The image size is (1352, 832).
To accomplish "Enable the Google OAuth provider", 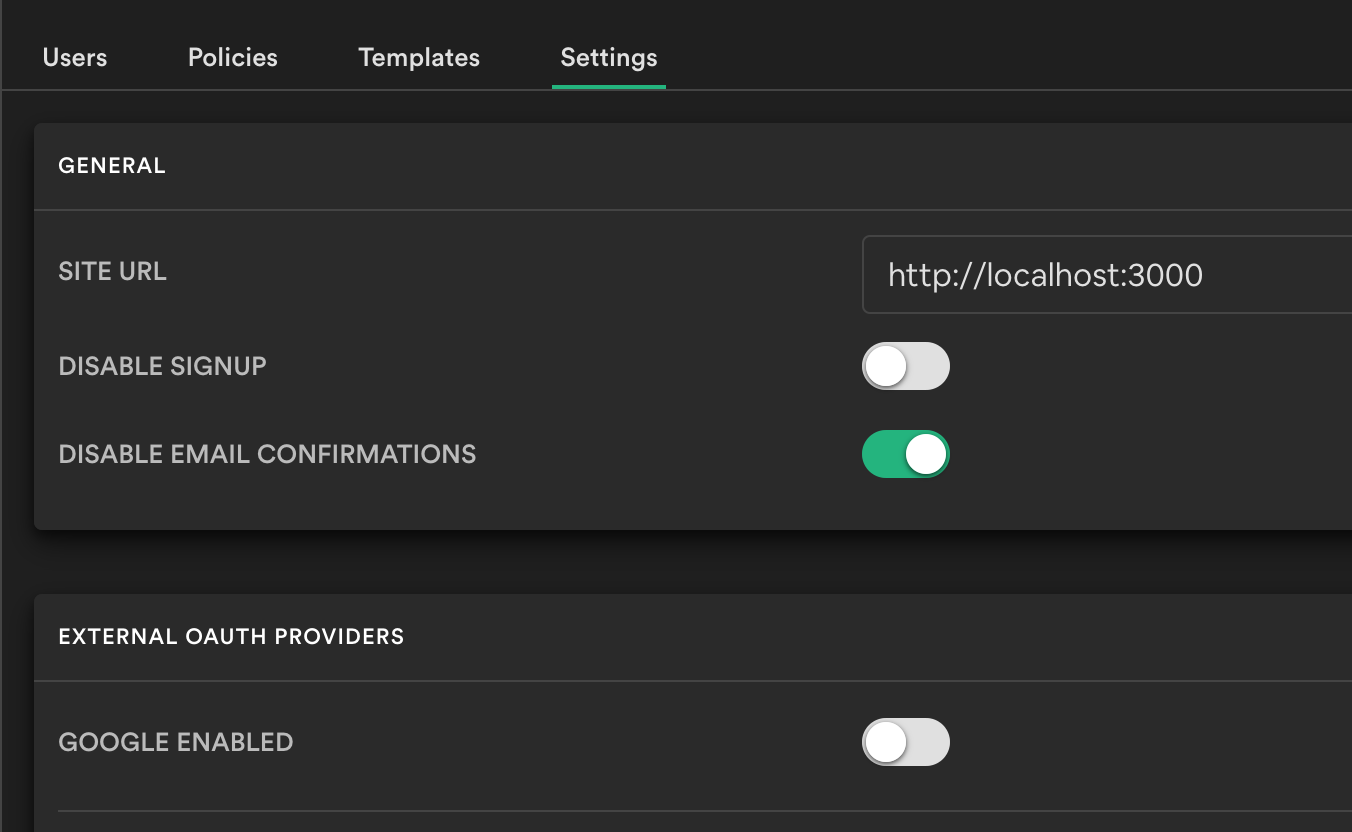I will [905, 741].
